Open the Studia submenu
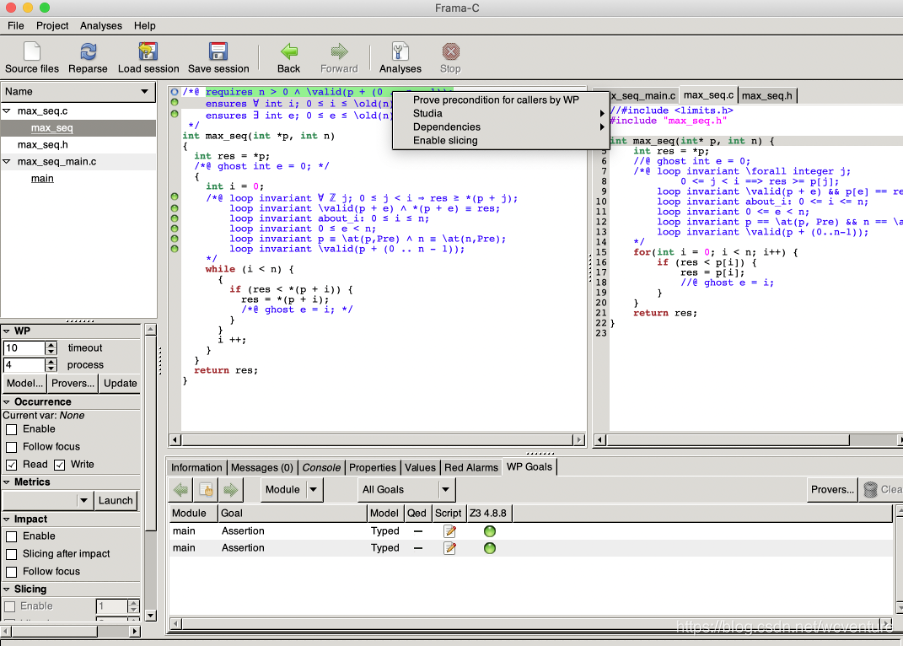Image resolution: width=904 pixels, height=646 pixels. [500, 113]
